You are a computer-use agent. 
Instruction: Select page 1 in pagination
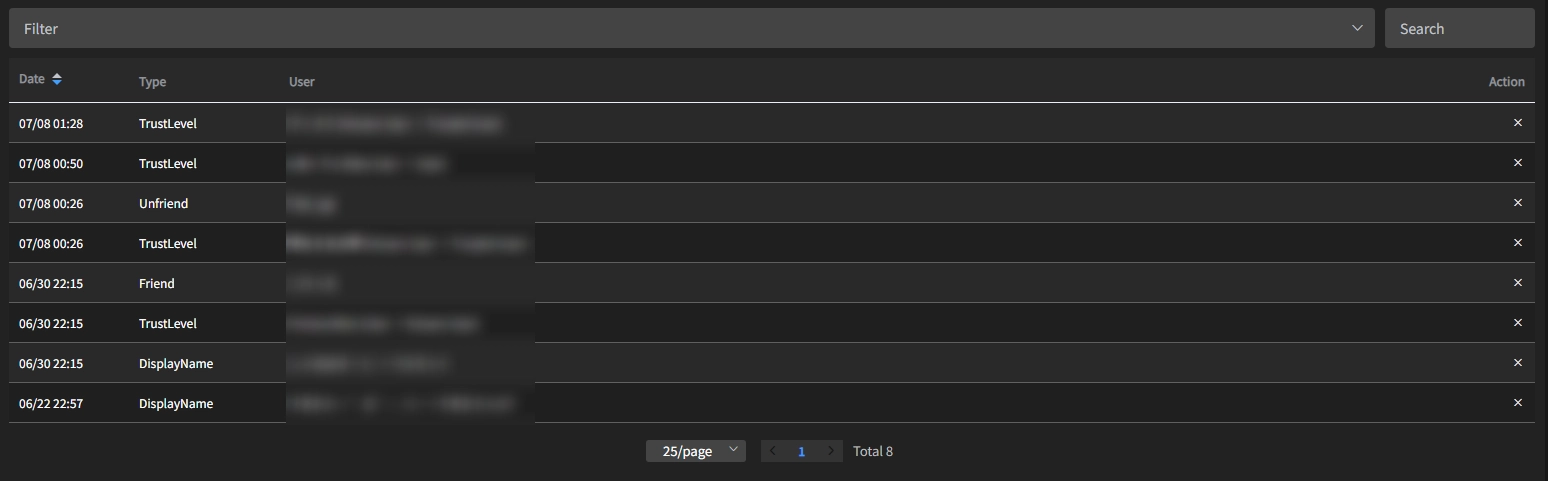pyautogui.click(x=801, y=451)
